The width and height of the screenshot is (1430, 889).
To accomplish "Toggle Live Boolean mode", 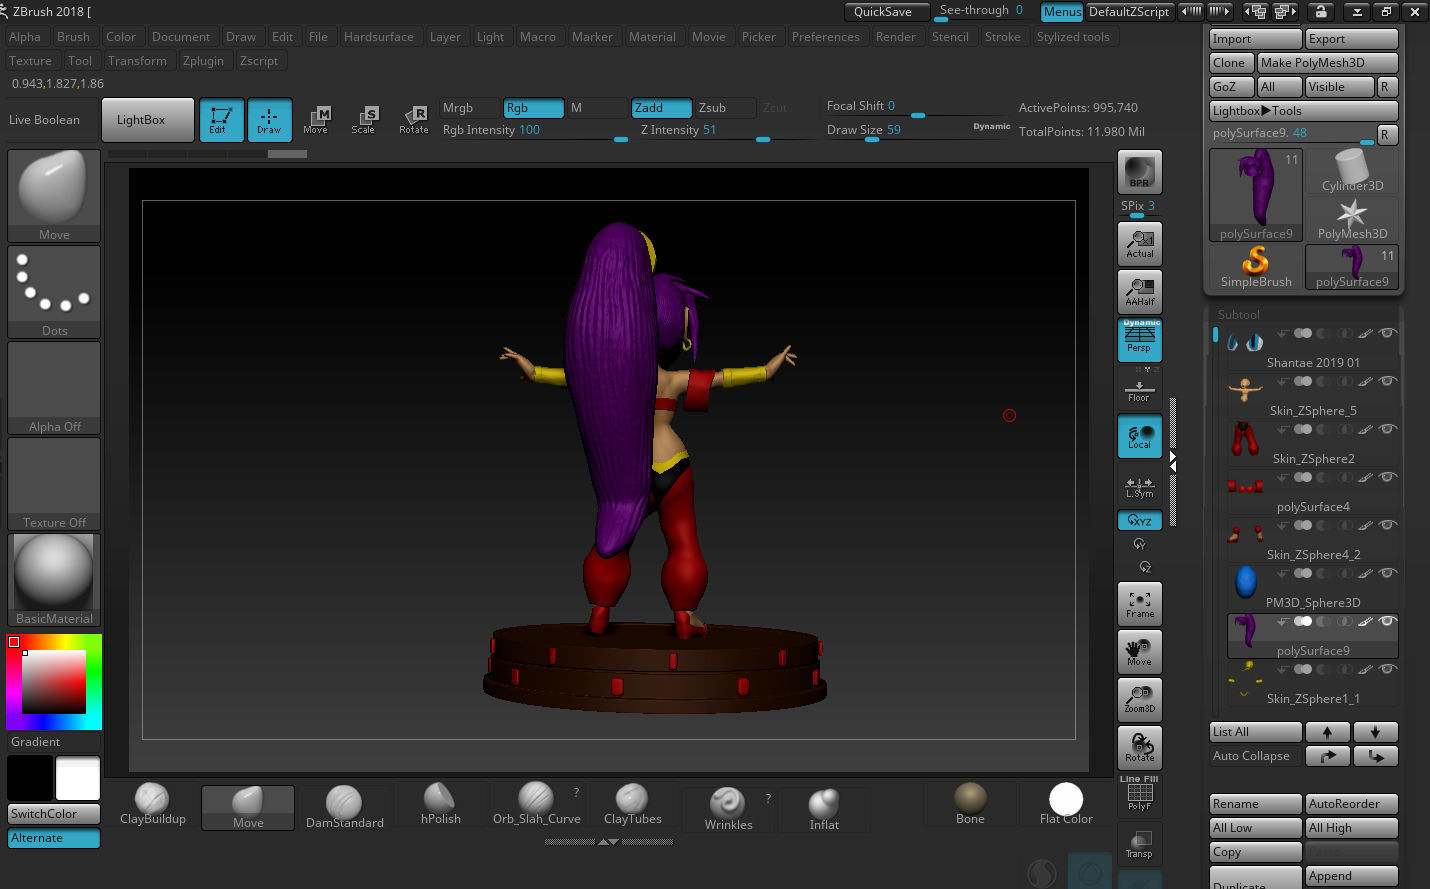I will pos(44,120).
